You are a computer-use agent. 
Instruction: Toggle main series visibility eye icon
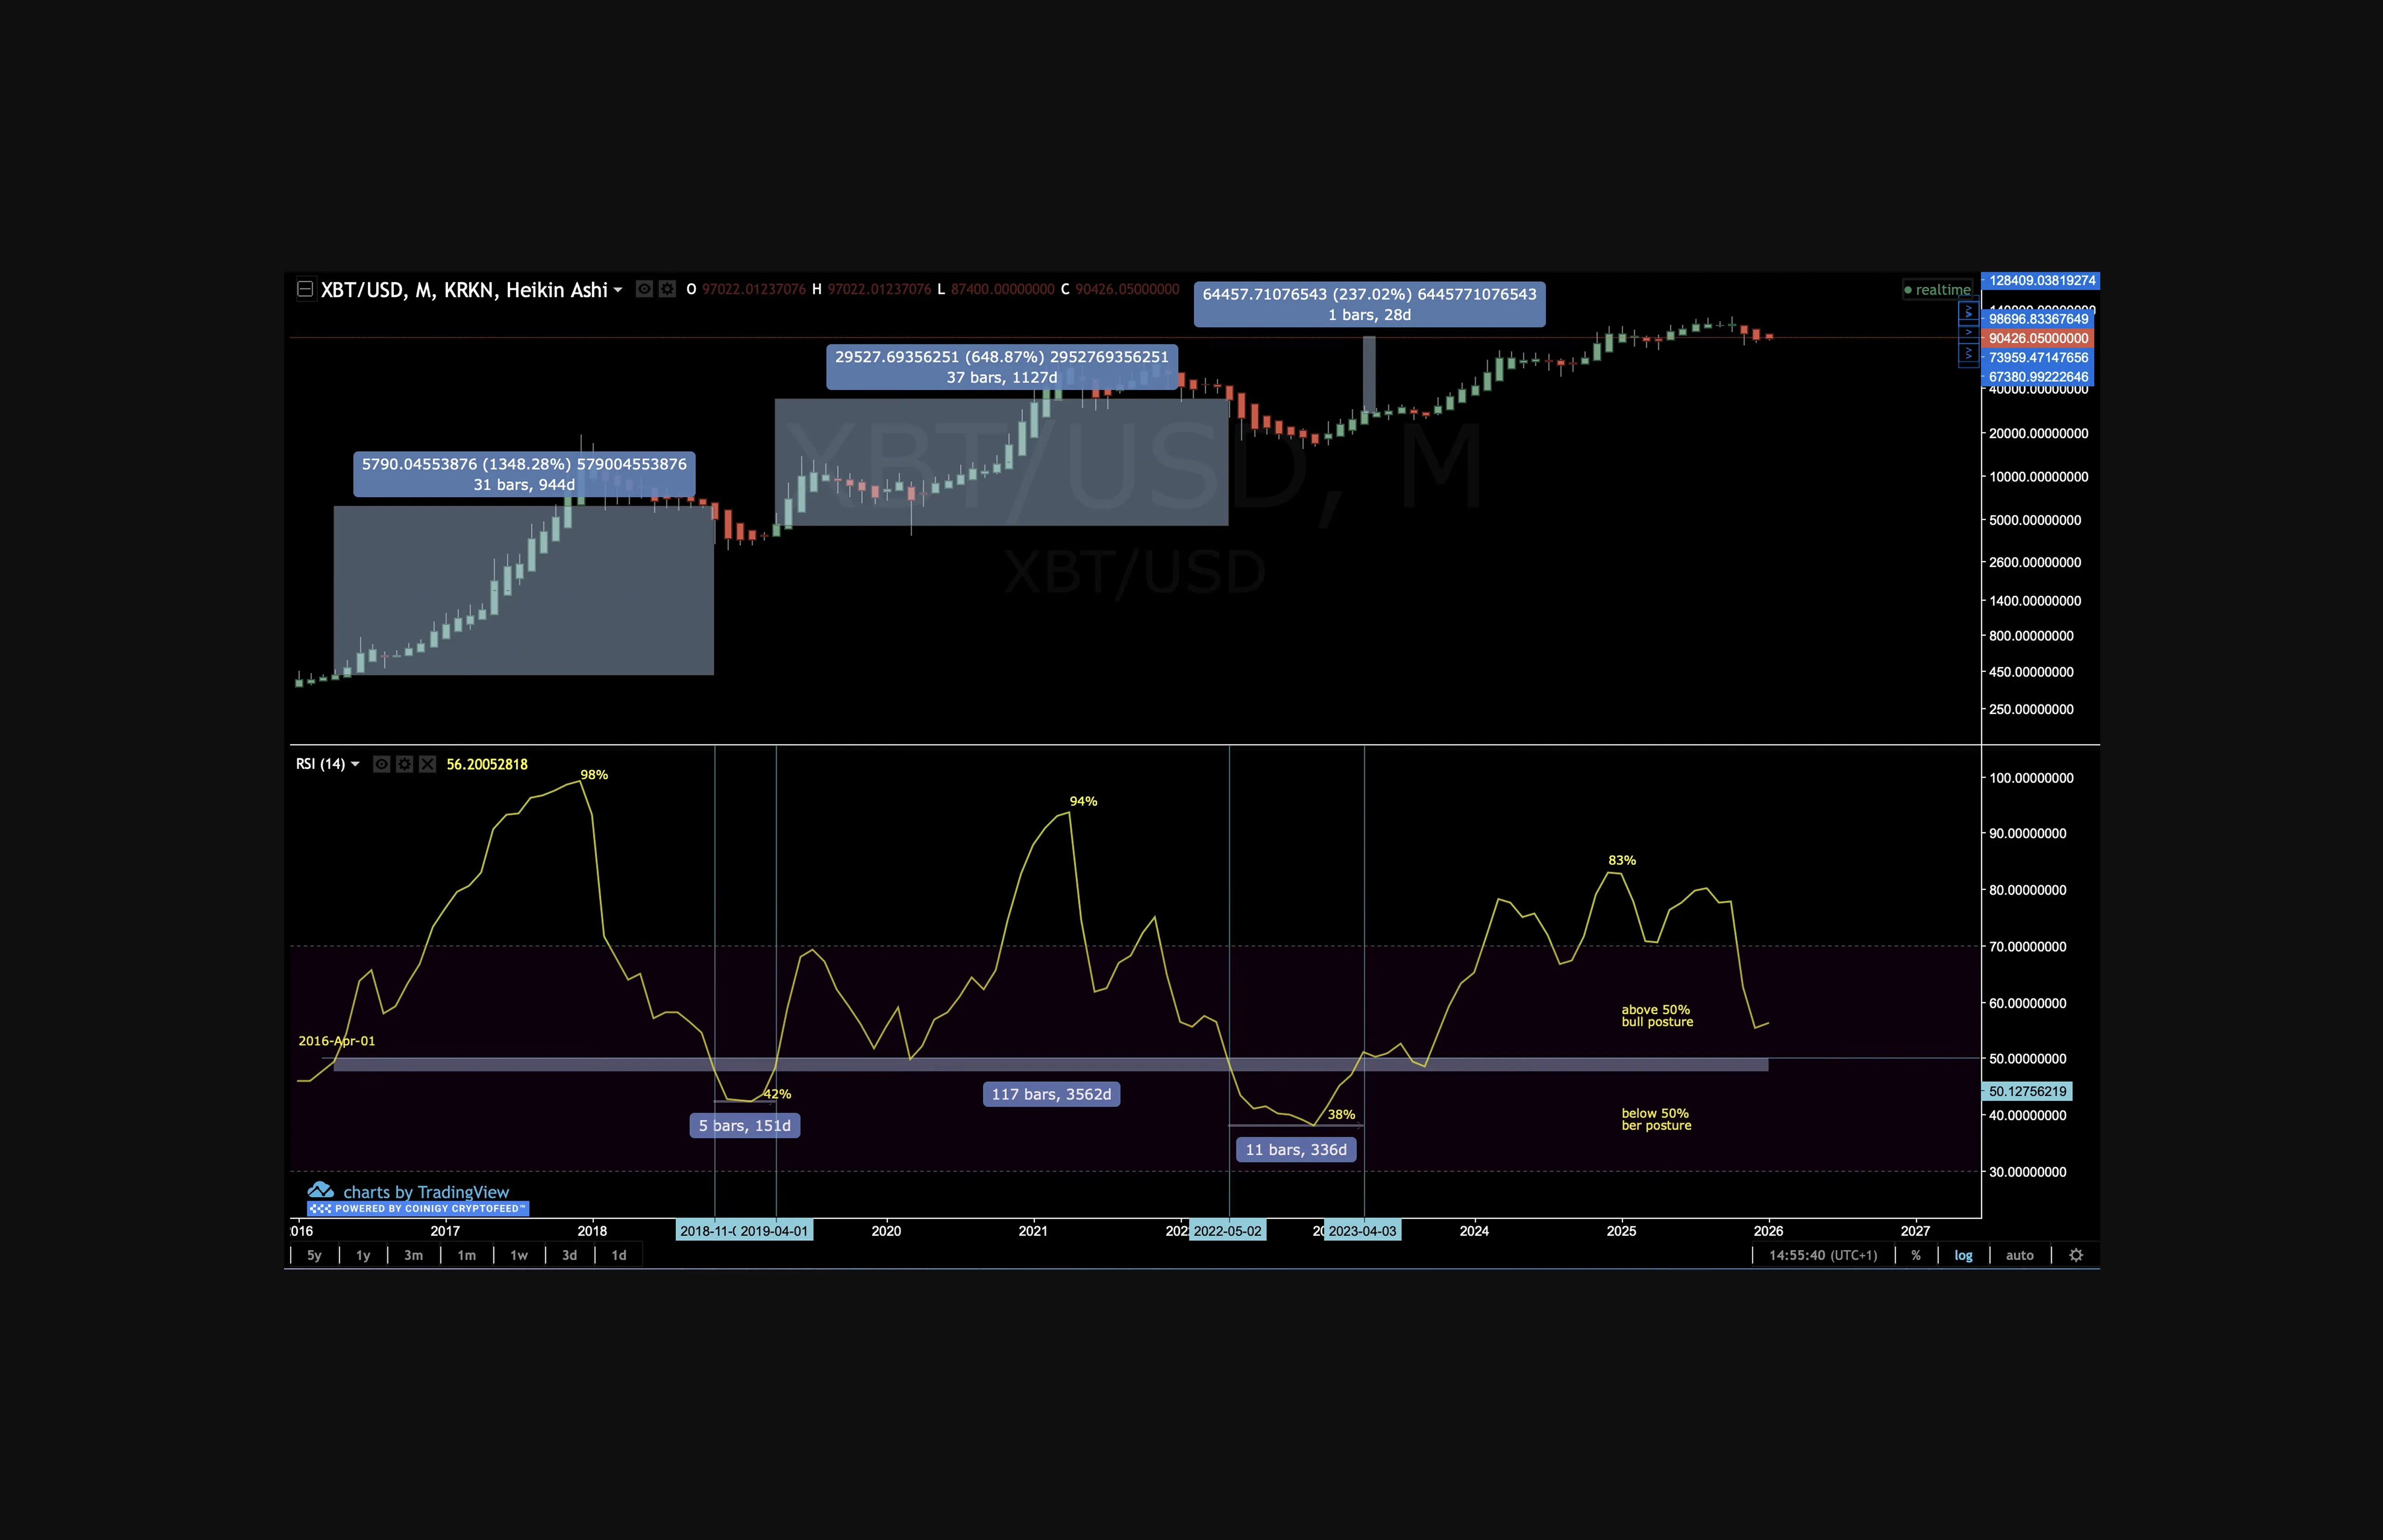click(x=644, y=289)
